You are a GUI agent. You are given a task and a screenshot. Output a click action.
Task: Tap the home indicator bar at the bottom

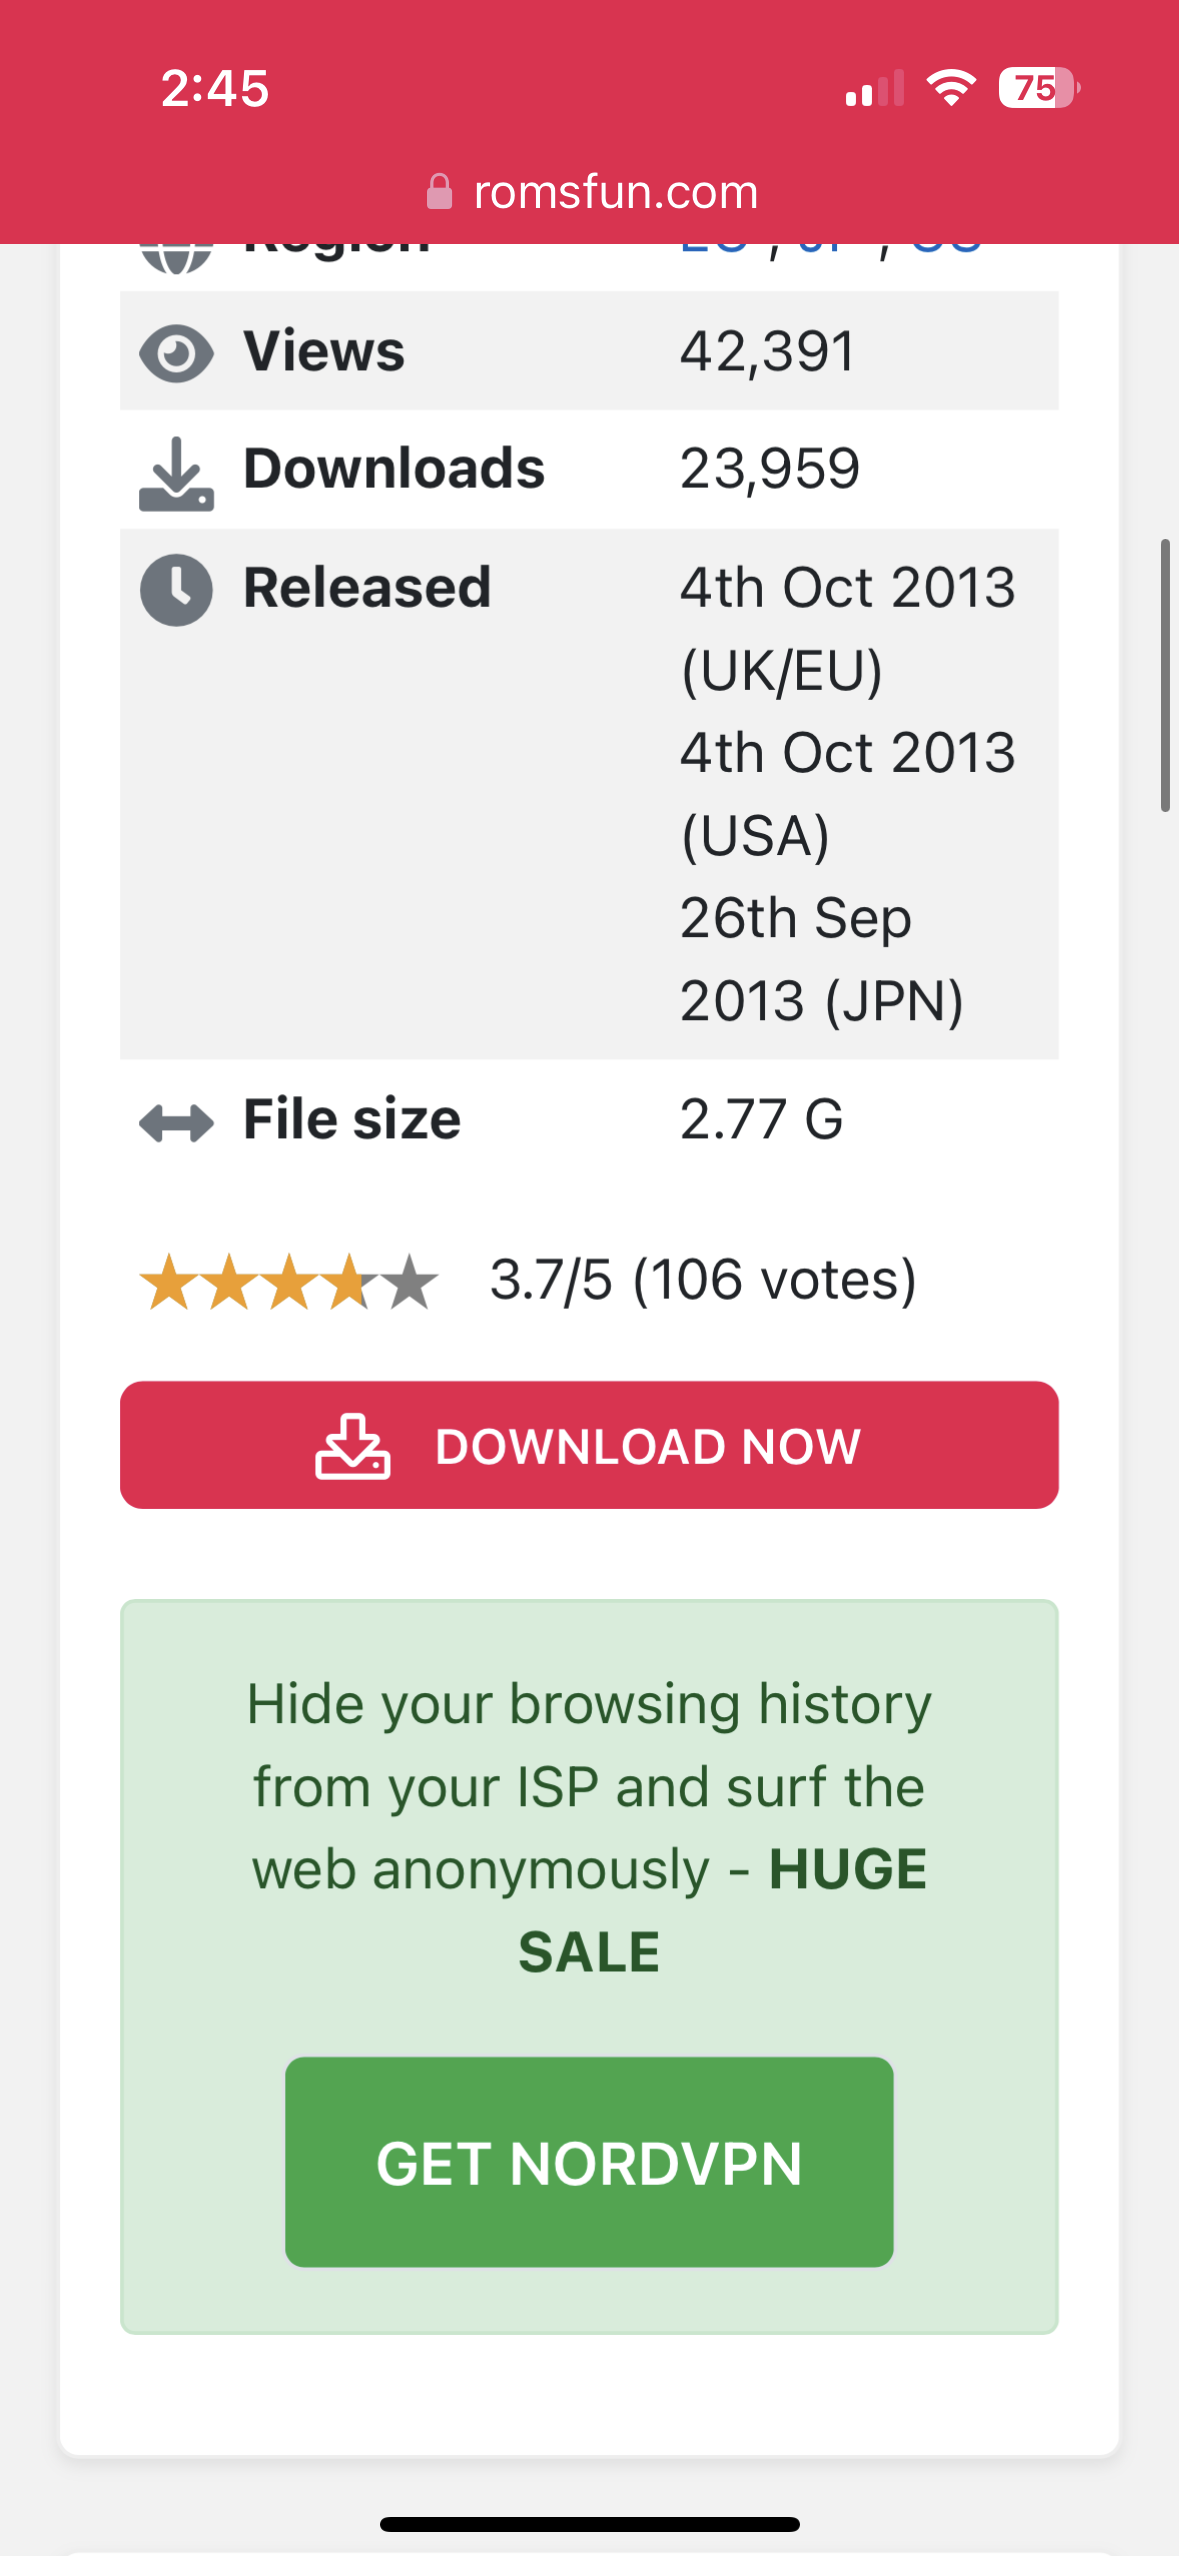pyautogui.click(x=590, y=2524)
